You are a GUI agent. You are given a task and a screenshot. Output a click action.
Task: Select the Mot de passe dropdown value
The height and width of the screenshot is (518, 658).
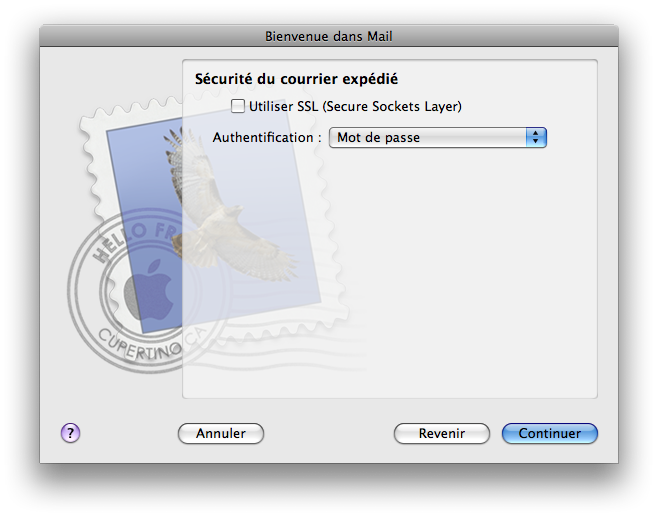point(380,137)
